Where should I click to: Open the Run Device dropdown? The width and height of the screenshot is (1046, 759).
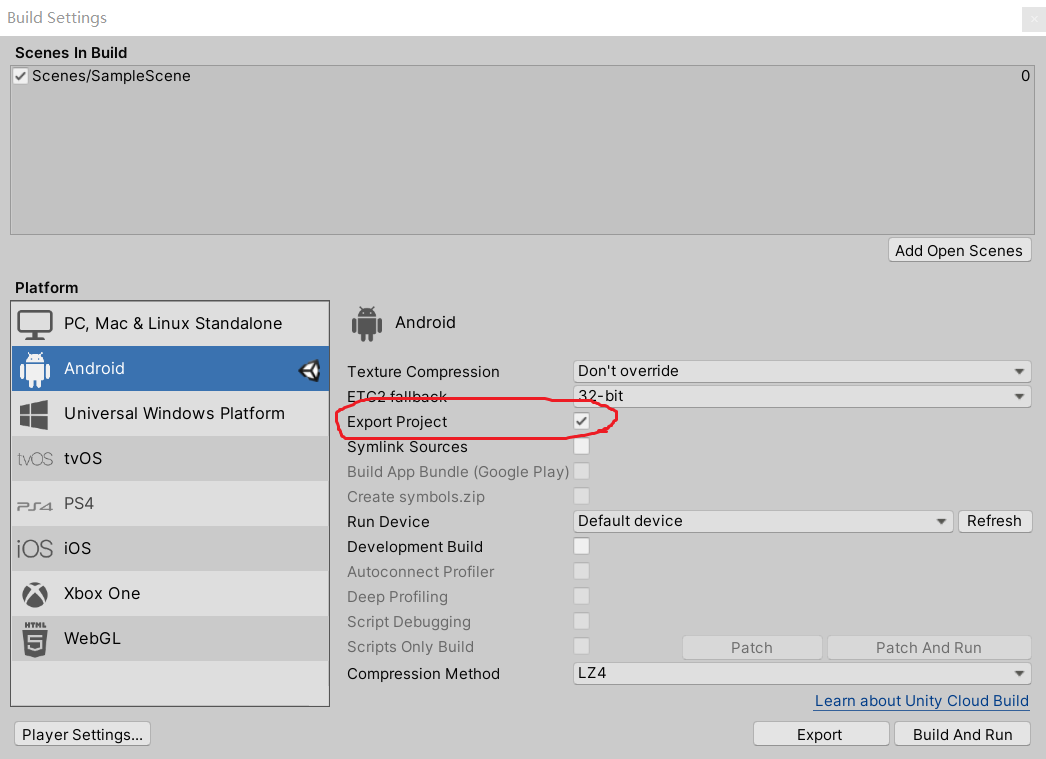click(x=762, y=521)
